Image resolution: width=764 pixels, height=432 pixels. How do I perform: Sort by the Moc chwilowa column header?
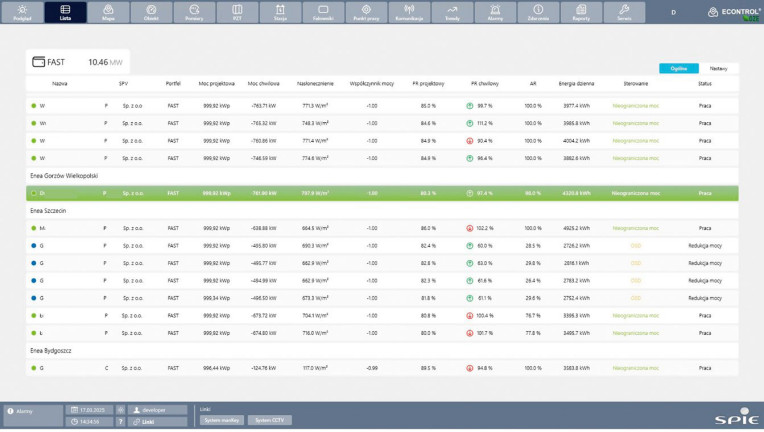click(x=264, y=84)
